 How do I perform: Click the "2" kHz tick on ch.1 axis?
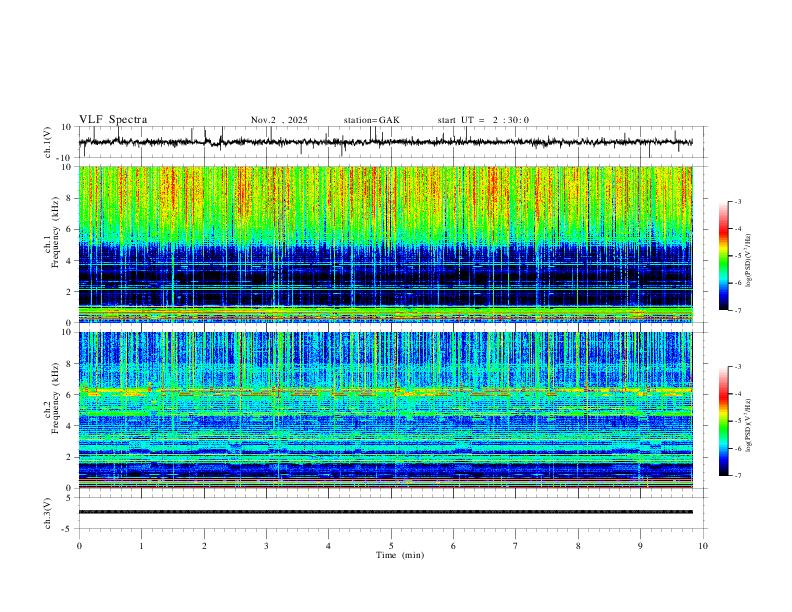tap(70, 291)
